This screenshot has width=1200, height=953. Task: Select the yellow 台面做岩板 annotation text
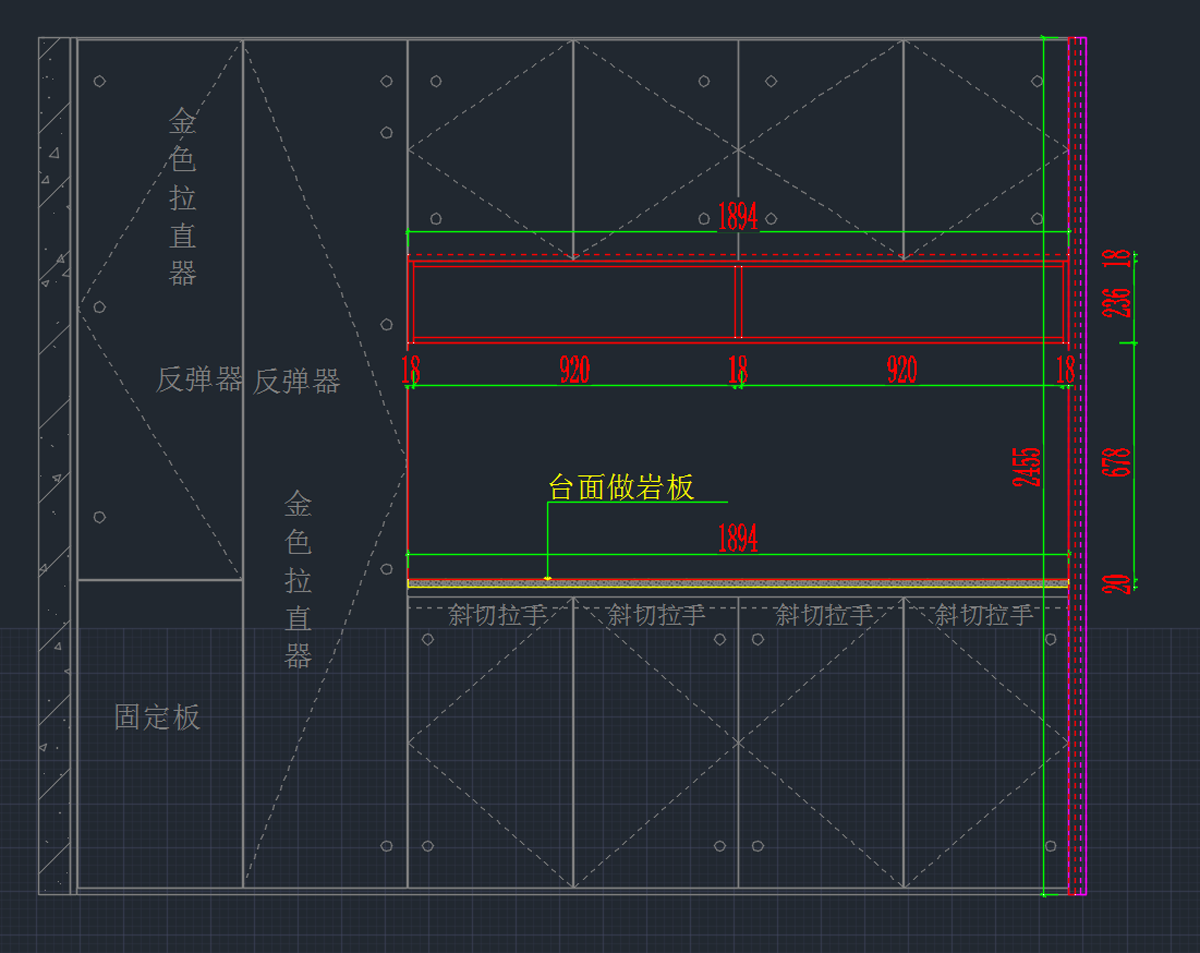[x=620, y=487]
